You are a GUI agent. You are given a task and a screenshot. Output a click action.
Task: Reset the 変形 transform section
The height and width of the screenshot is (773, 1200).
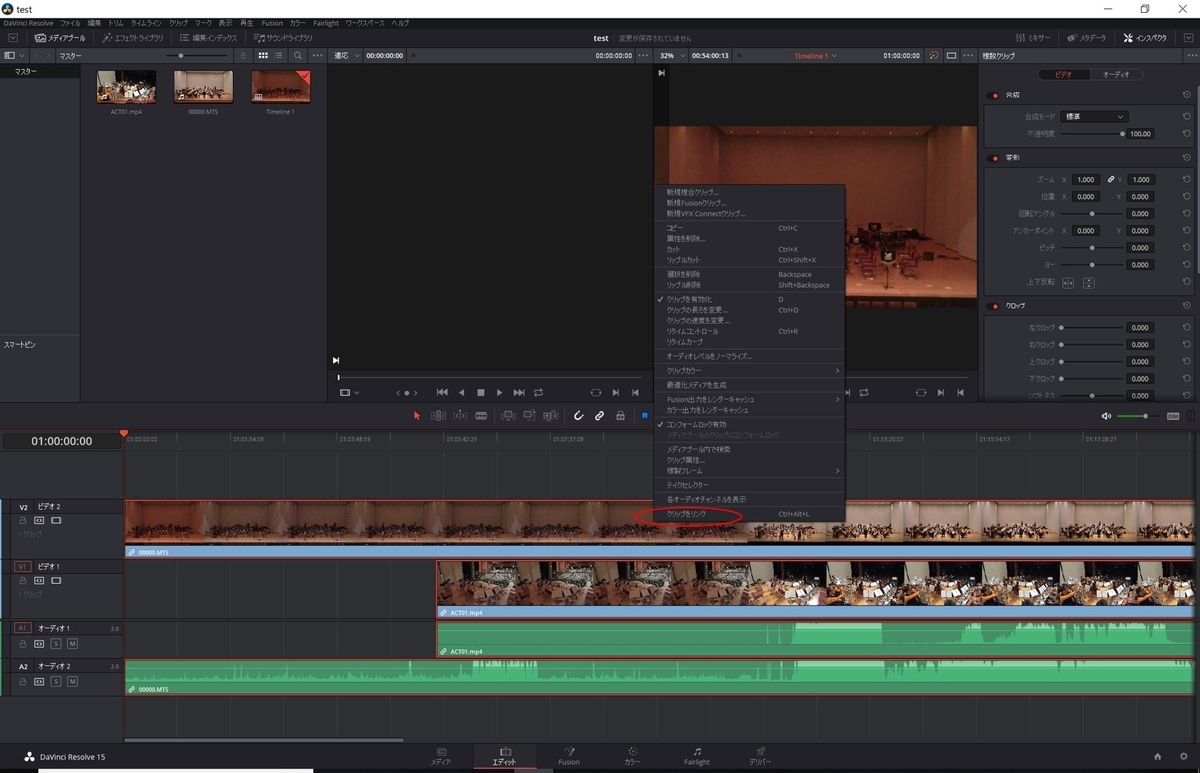pyautogui.click(x=1186, y=158)
